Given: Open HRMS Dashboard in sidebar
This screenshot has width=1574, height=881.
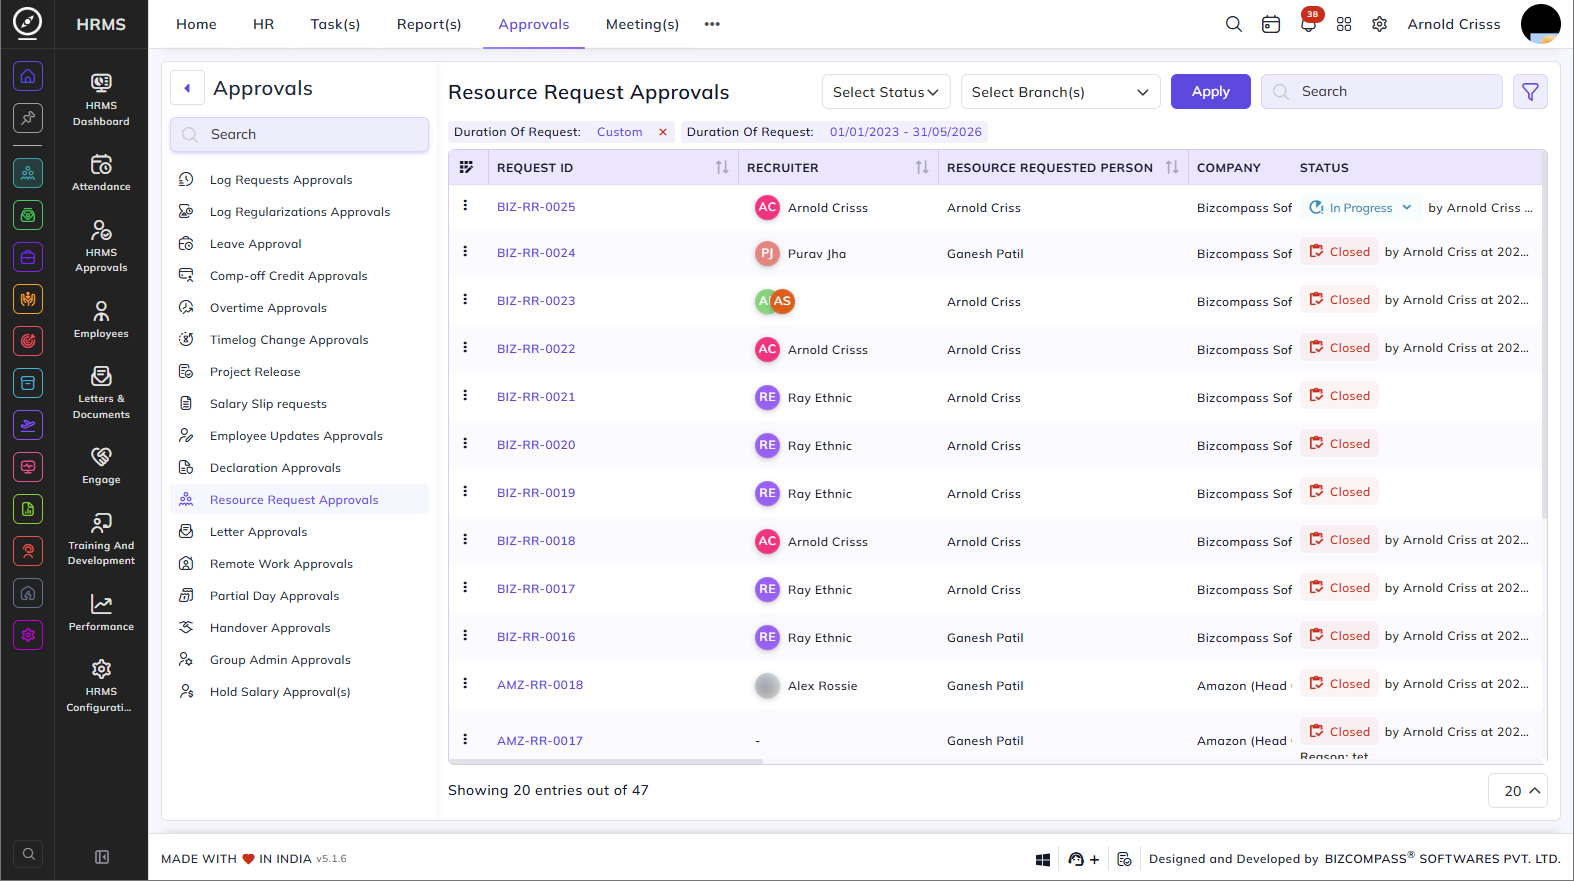Looking at the screenshot, I should [x=101, y=100].
